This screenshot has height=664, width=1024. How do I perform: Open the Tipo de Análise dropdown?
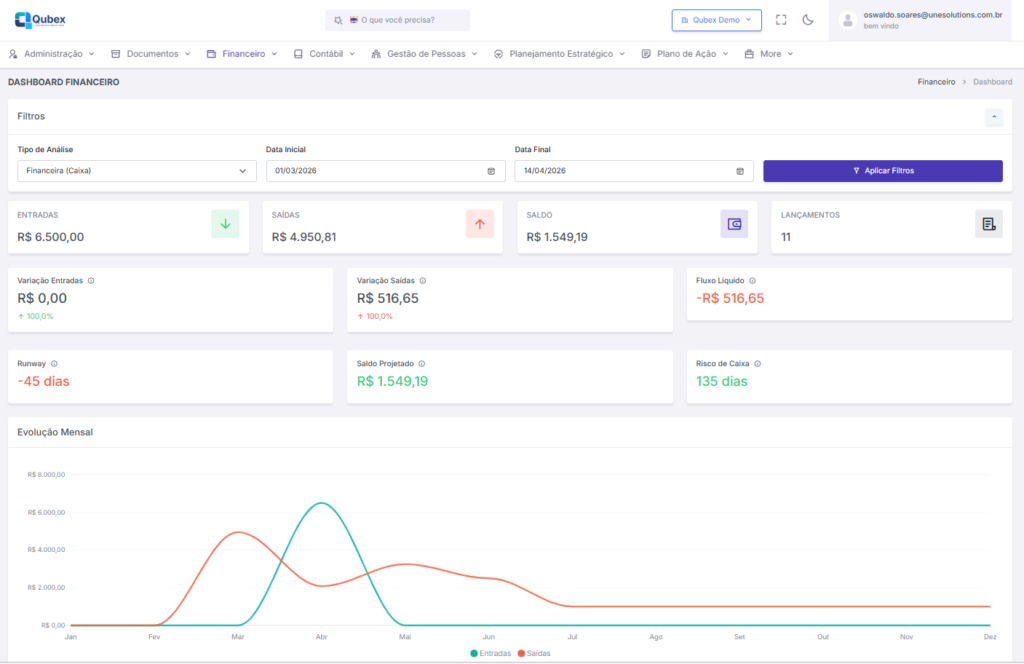pyautogui.click(x=136, y=171)
